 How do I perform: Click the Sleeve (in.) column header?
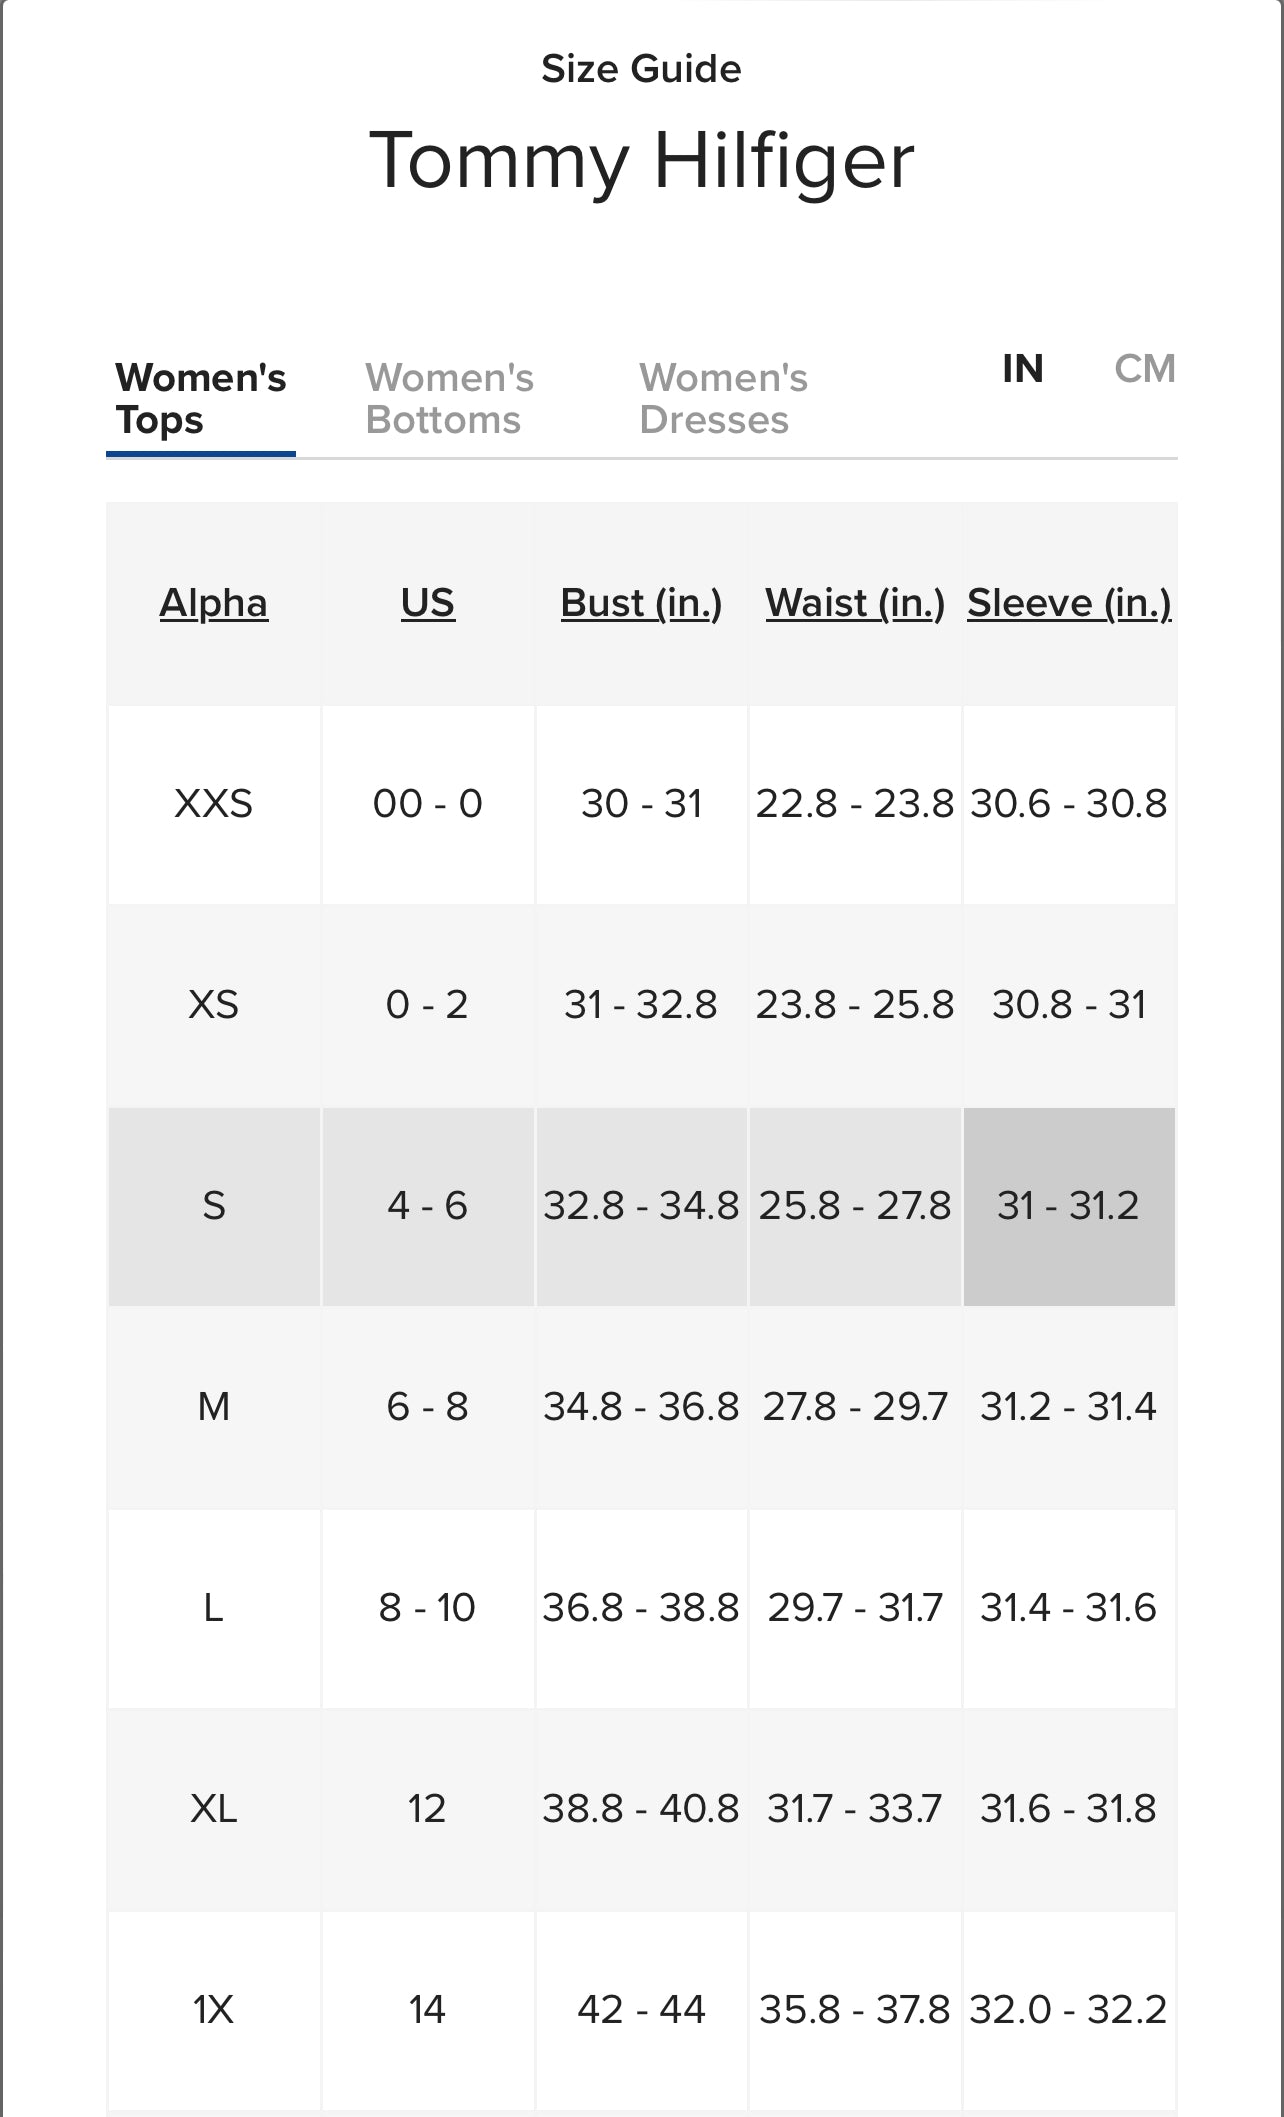(x=1069, y=603)
